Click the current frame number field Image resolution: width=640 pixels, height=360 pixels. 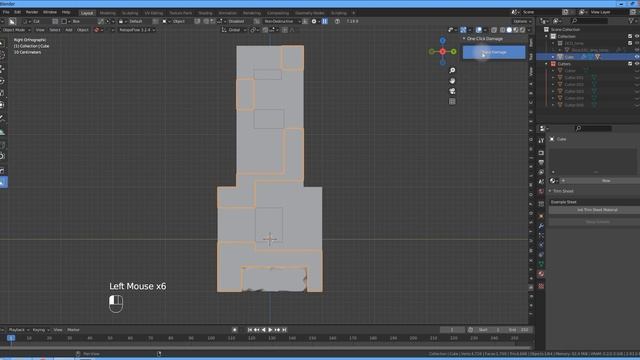452,330
